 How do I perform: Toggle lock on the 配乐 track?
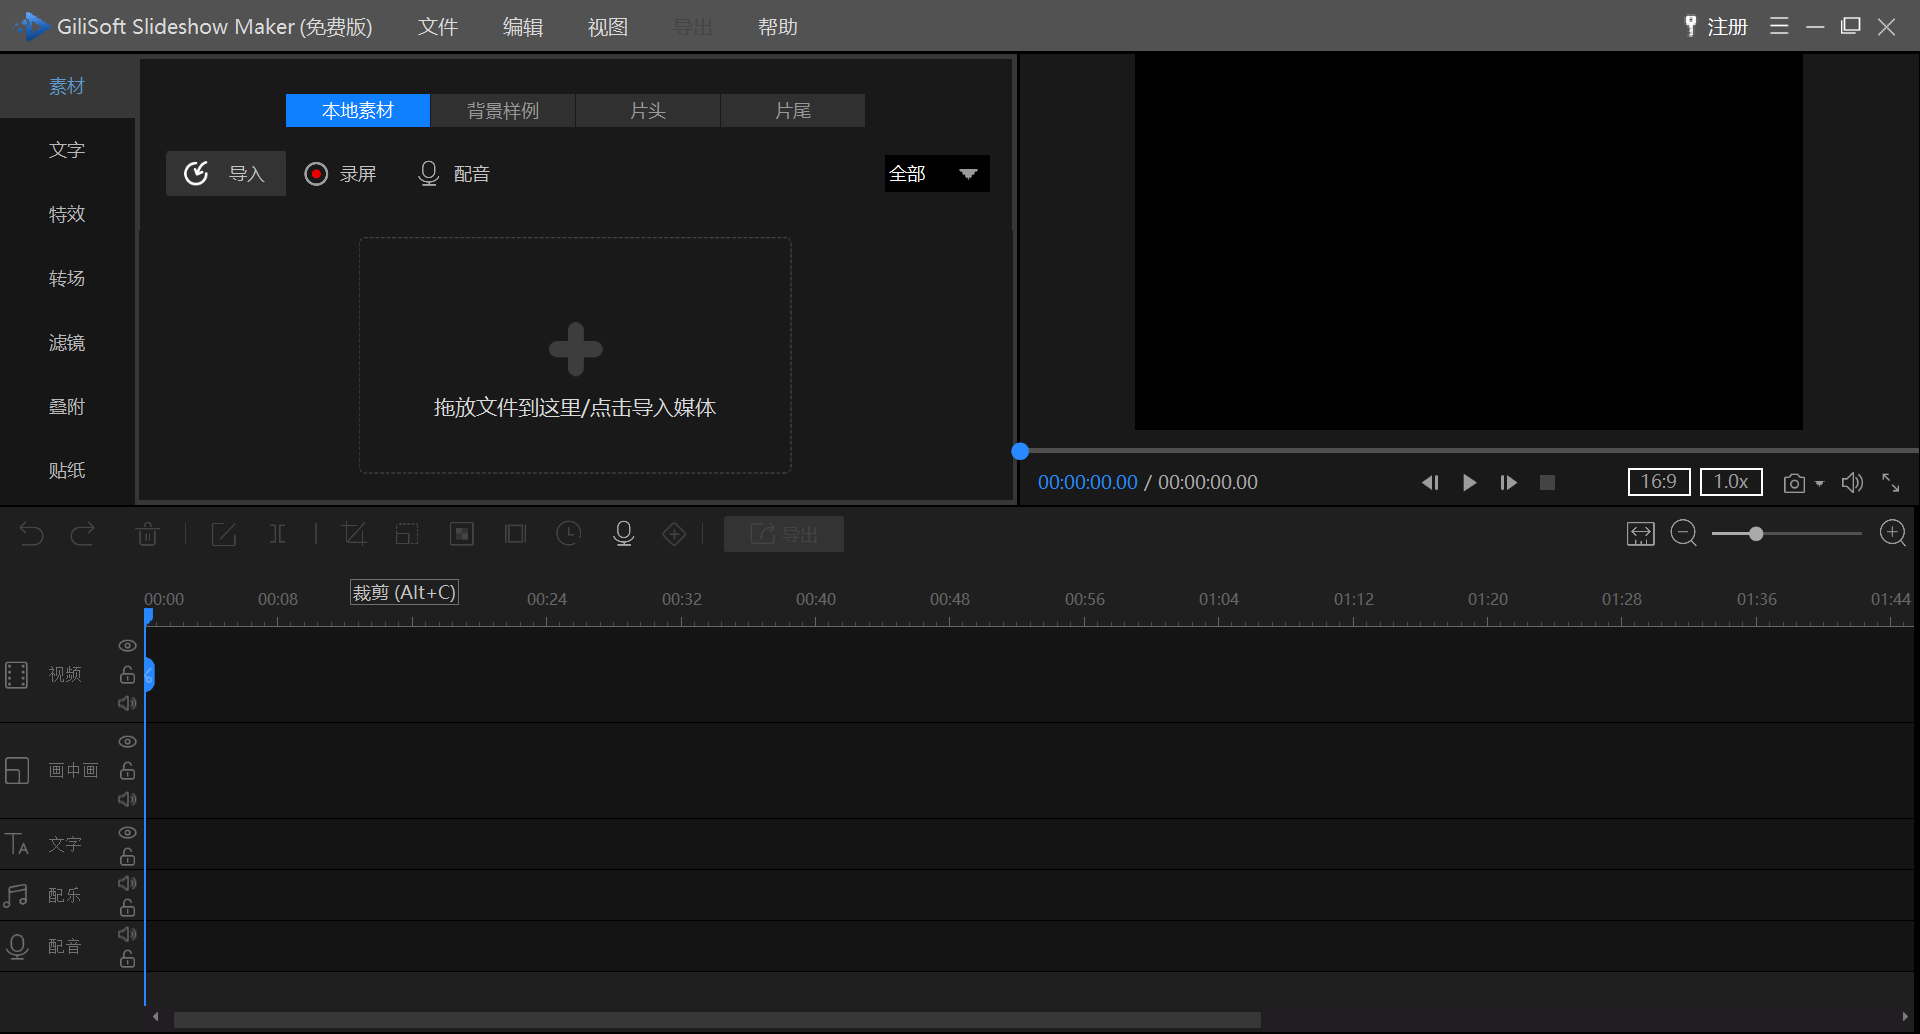pyautogui.click(x=127, y=908)
